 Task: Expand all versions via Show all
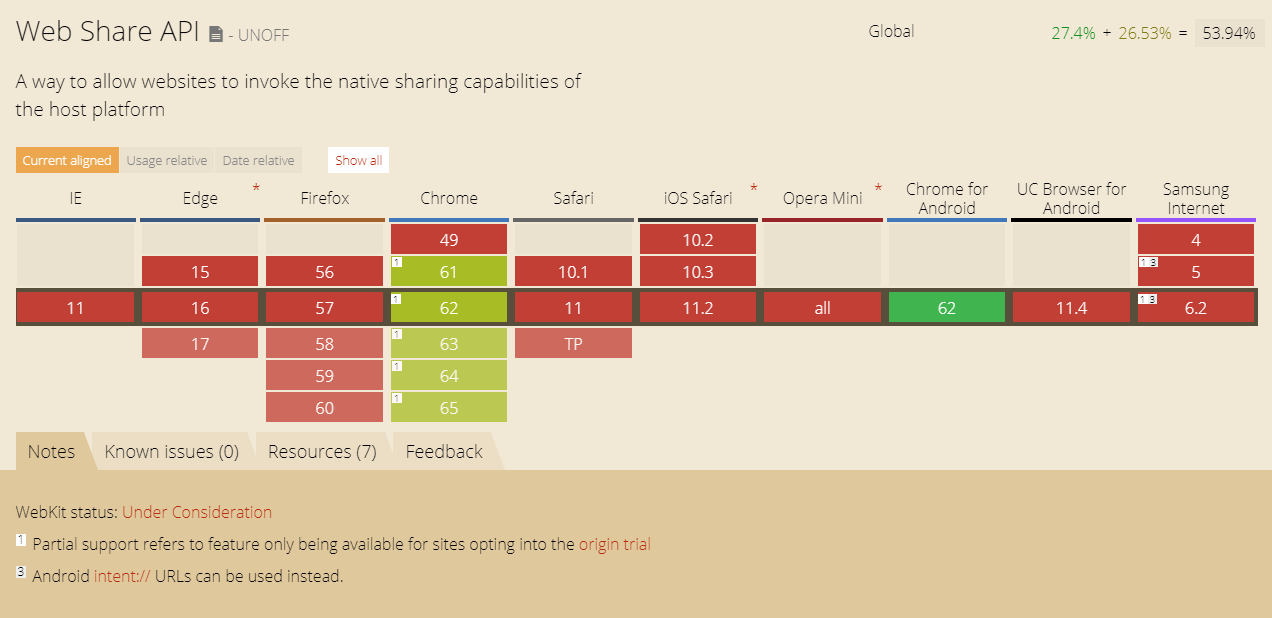point(357,160)
